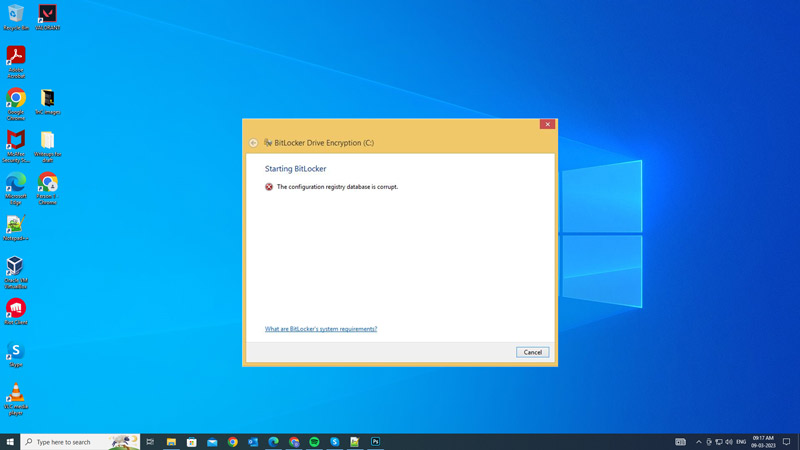Click the back arrow in BitLocker dialog
This screenshot has width=800, height=450.
(254, 143)
